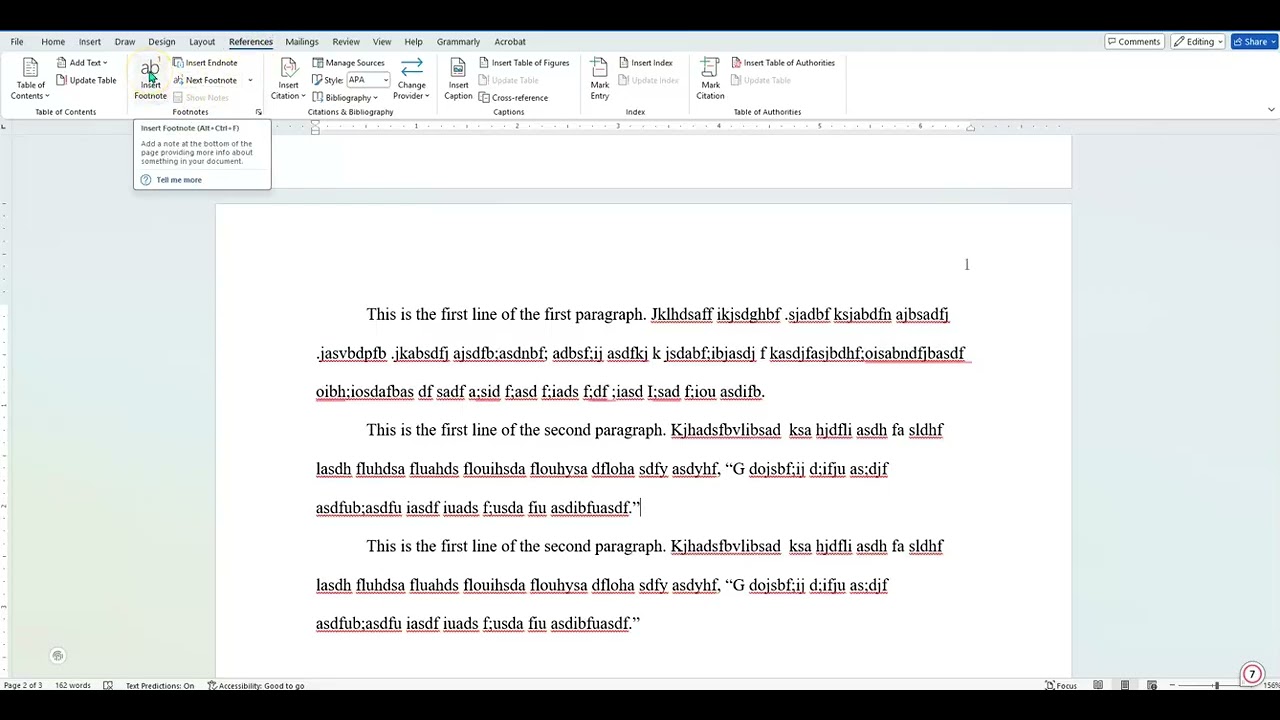Toggle Text Predictions: On in status bar
1280x720 pixels.
pos(160,686)
